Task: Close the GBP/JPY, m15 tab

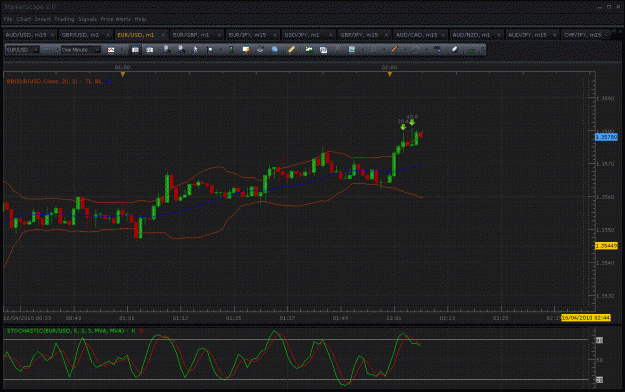Action: [386, 35]
